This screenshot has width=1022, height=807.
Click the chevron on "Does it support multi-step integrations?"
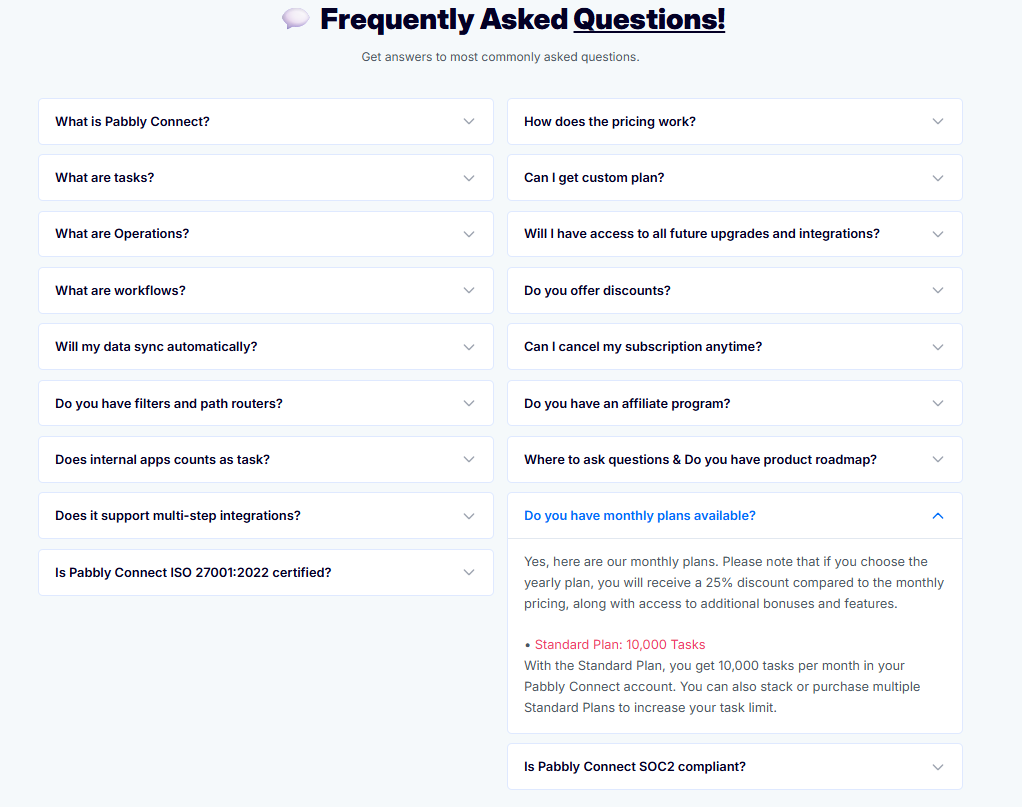pyautogui.click(x=469, y=516)
